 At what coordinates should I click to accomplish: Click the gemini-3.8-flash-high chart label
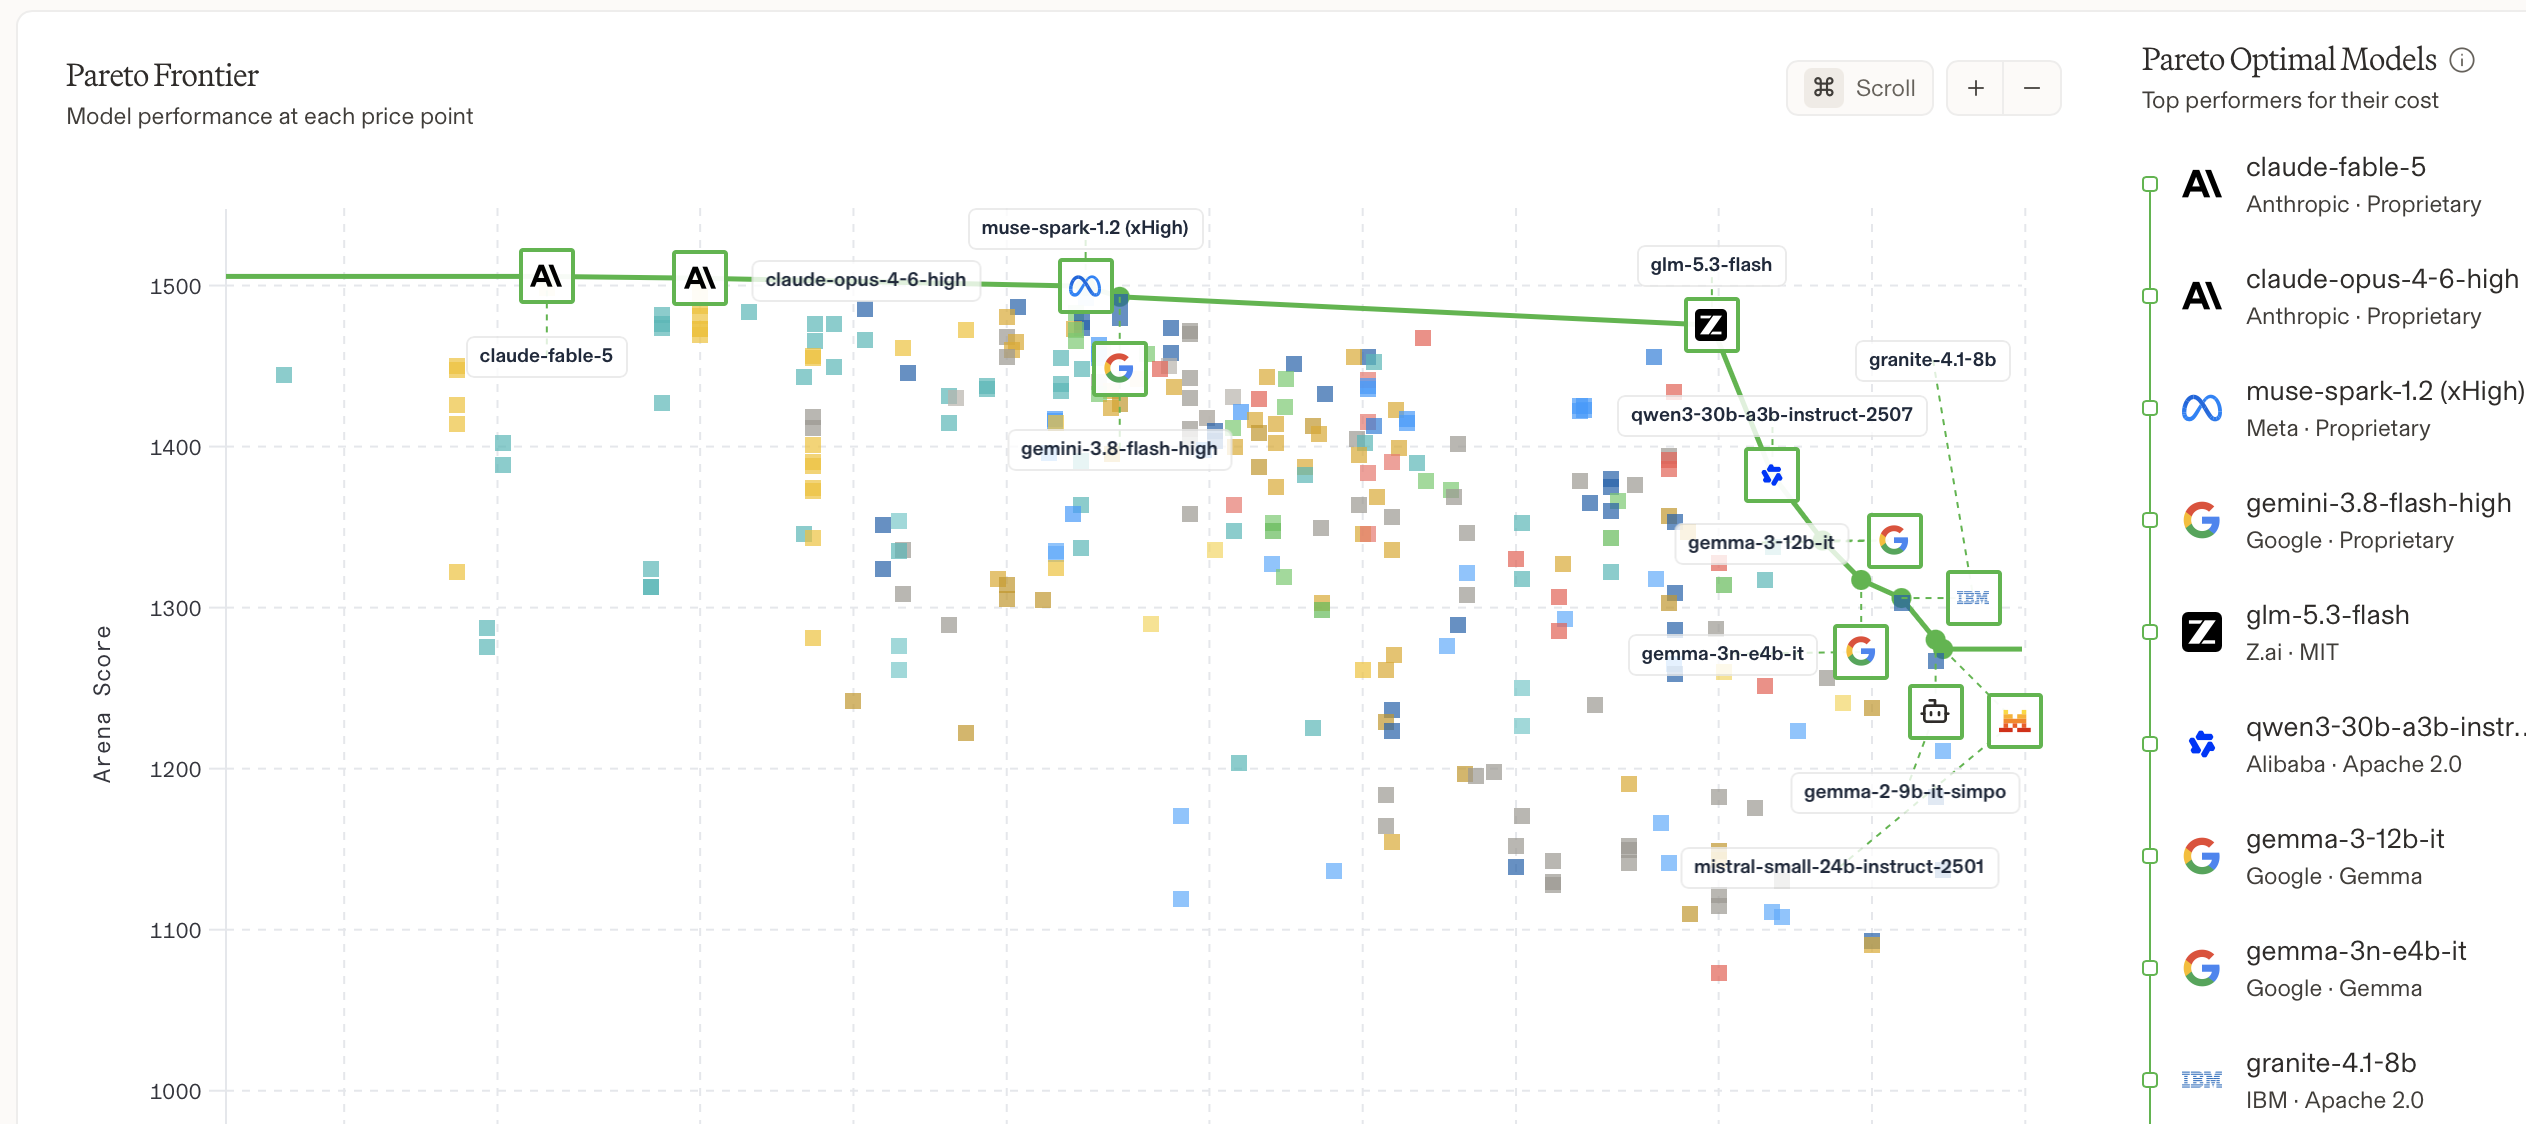coord(1119,449)
